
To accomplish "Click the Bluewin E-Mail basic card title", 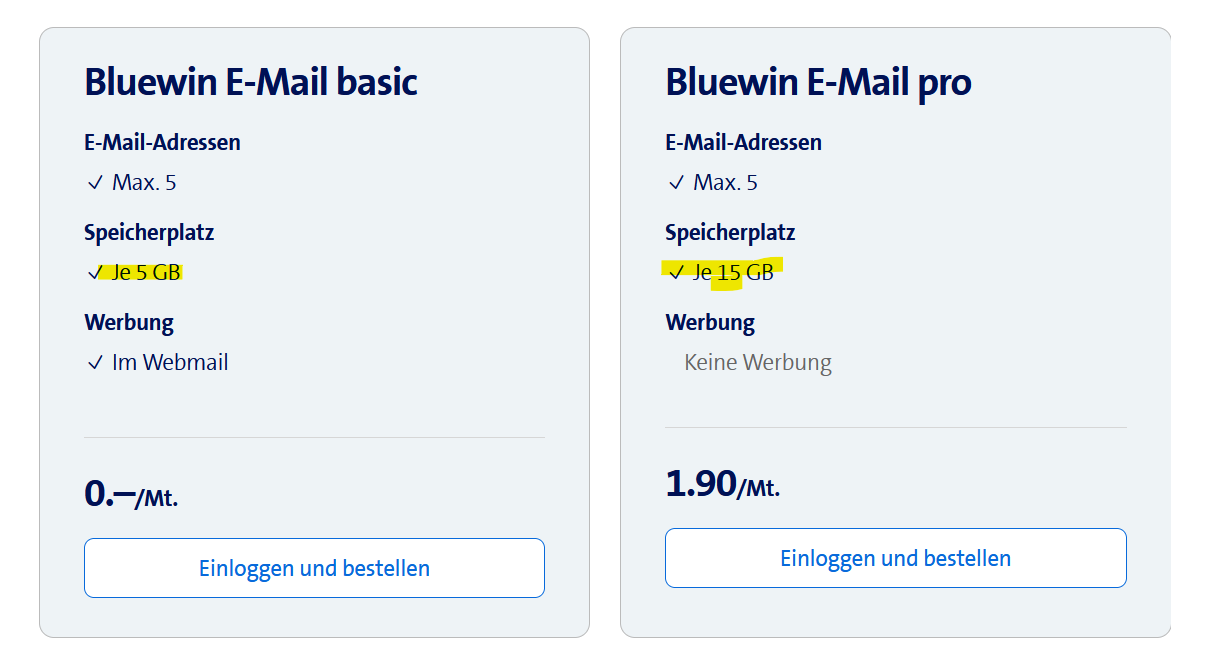I will click(x=251, y=82).
